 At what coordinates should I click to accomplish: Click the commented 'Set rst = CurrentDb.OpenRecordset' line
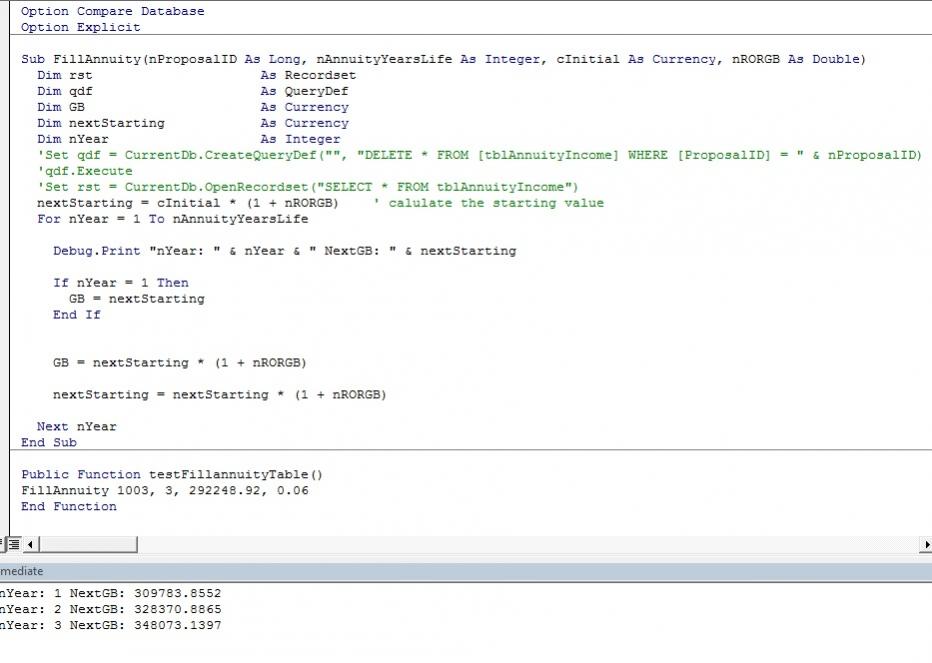coord(307,187)
